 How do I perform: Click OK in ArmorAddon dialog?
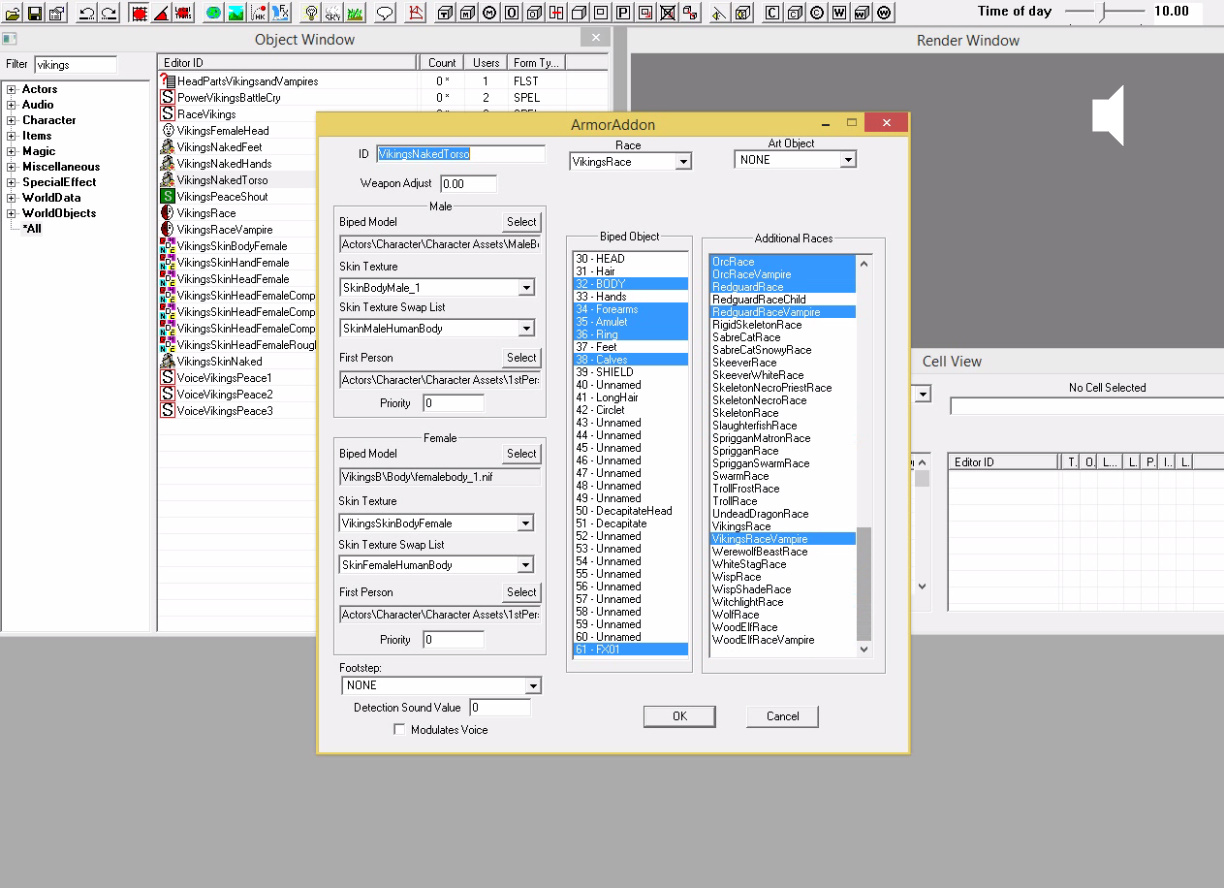pos(680,716)
